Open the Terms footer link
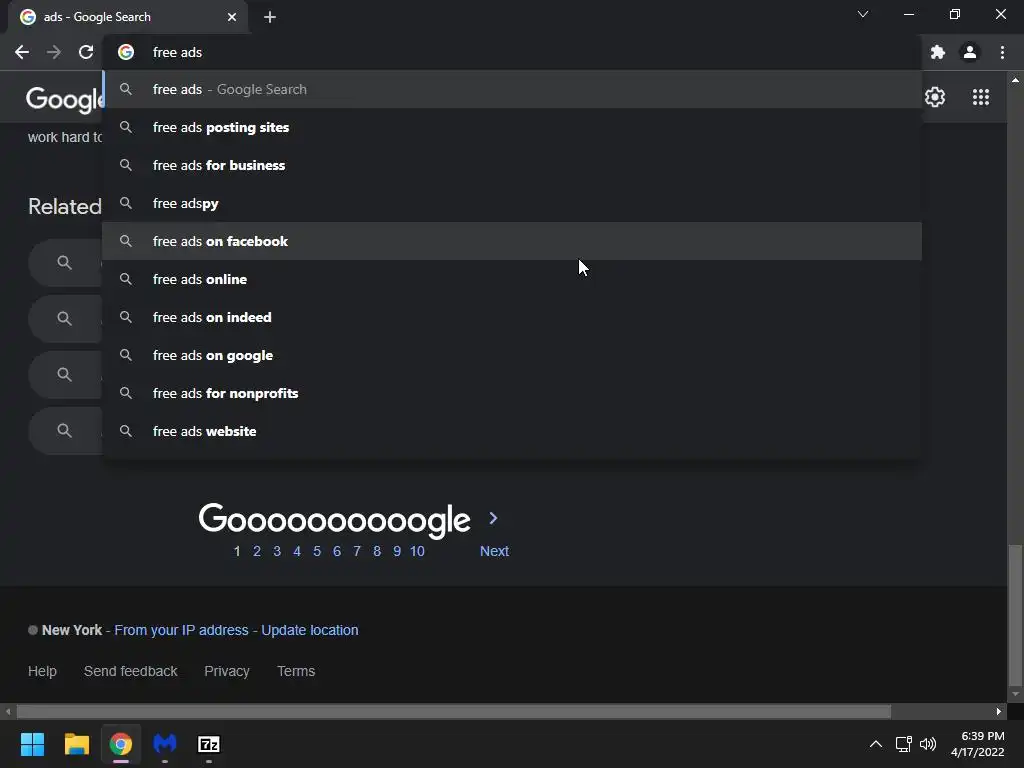The width and height of the screenshot is (1024, 768). (x=296, y=671)
